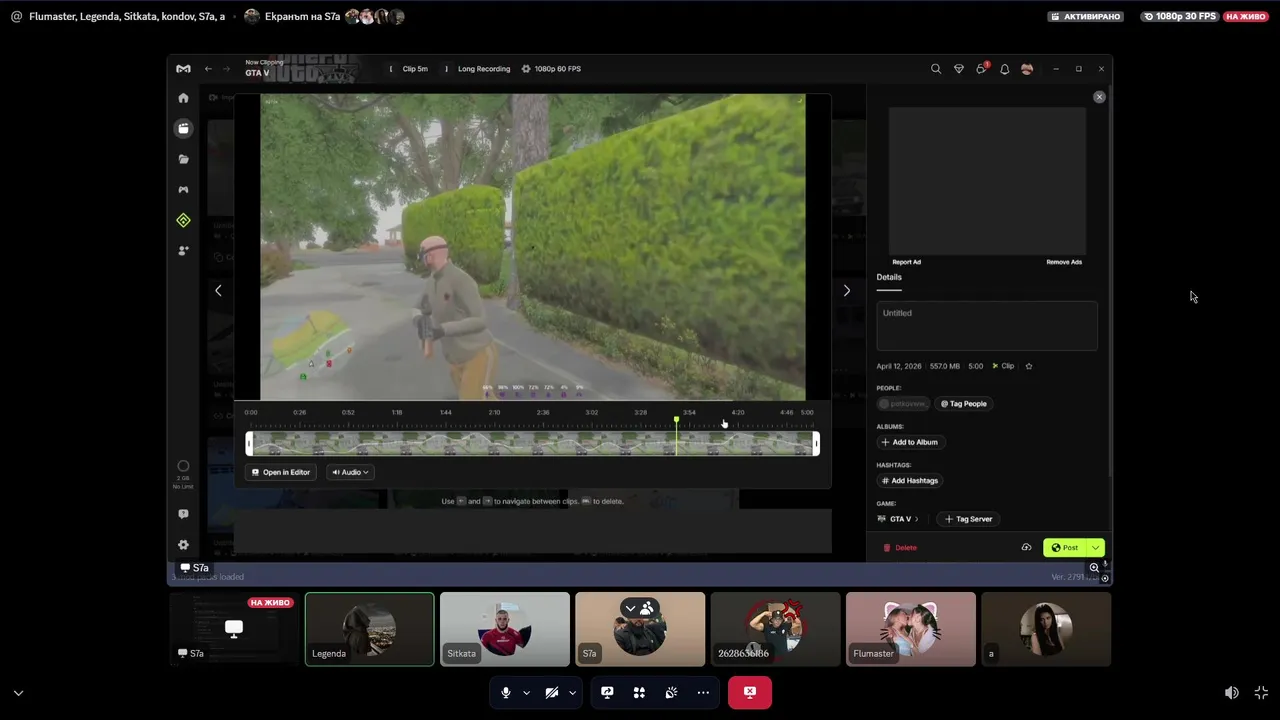Click the premium gem icon in header
Screen dimensions: 1280x720
point(959,69)
